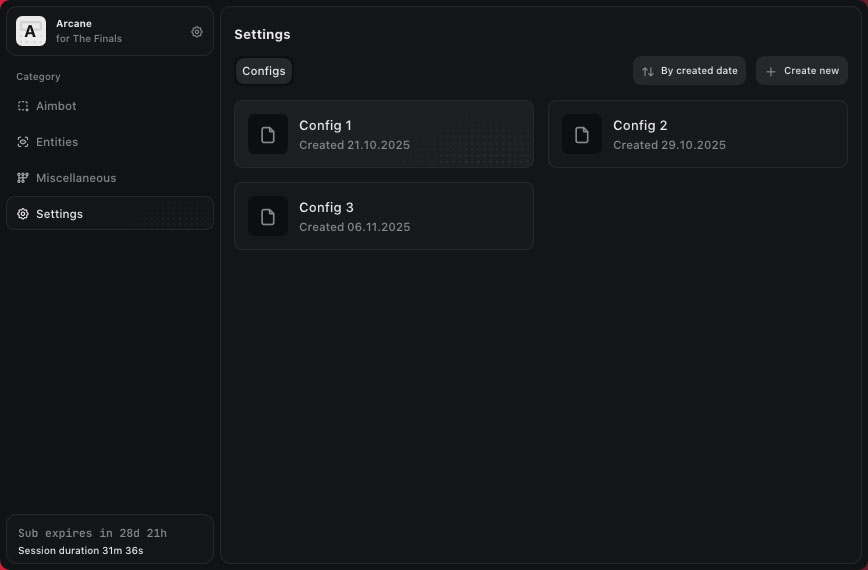Click the Sub expires status panel
The width and height of the screenshot is (868, 570).
(110, 541)
